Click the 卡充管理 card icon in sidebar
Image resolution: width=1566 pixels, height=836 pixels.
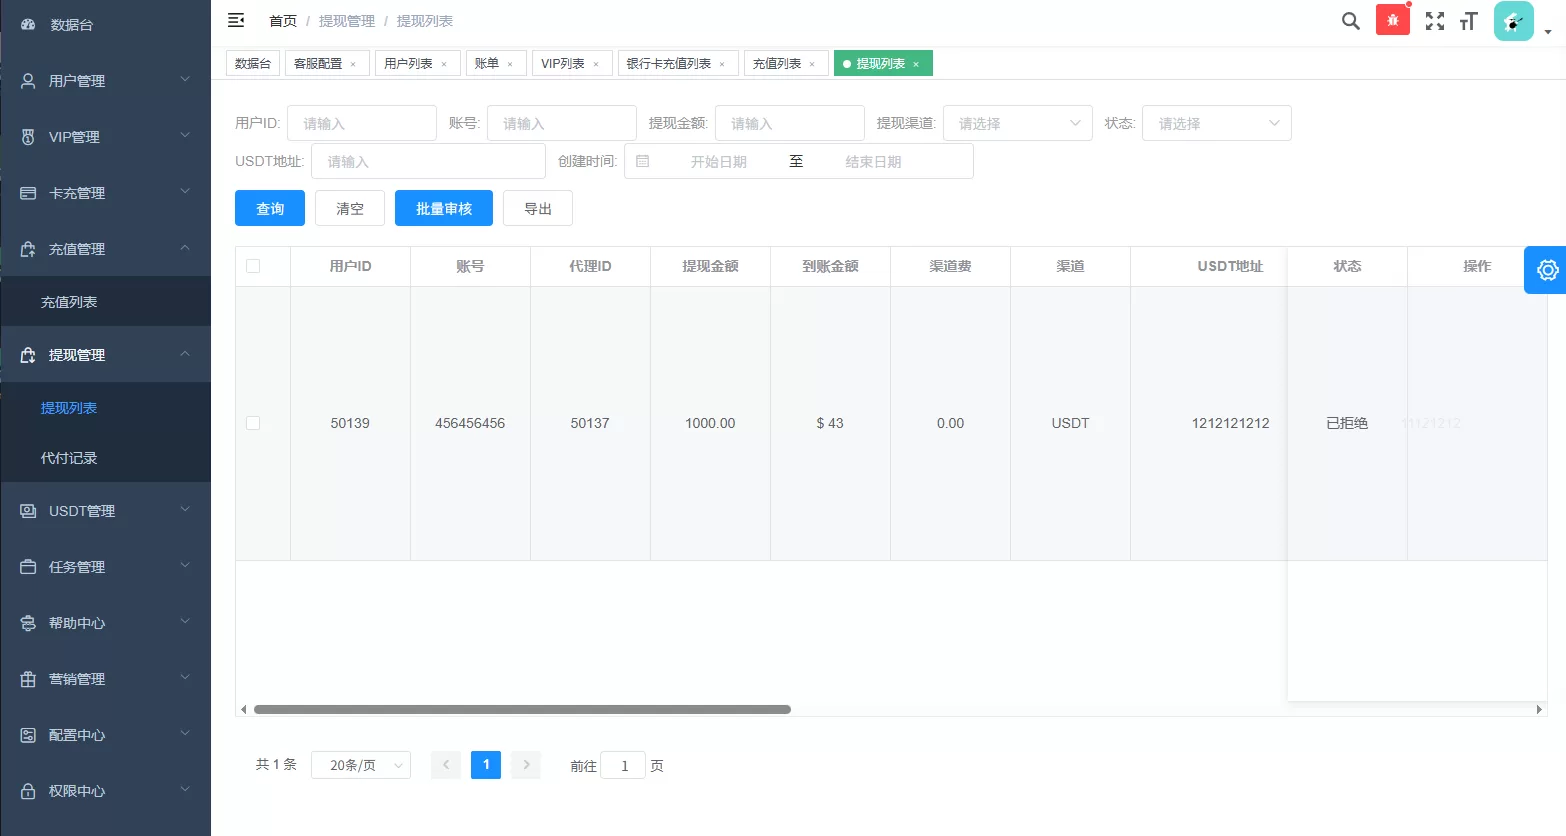(27, 192)
